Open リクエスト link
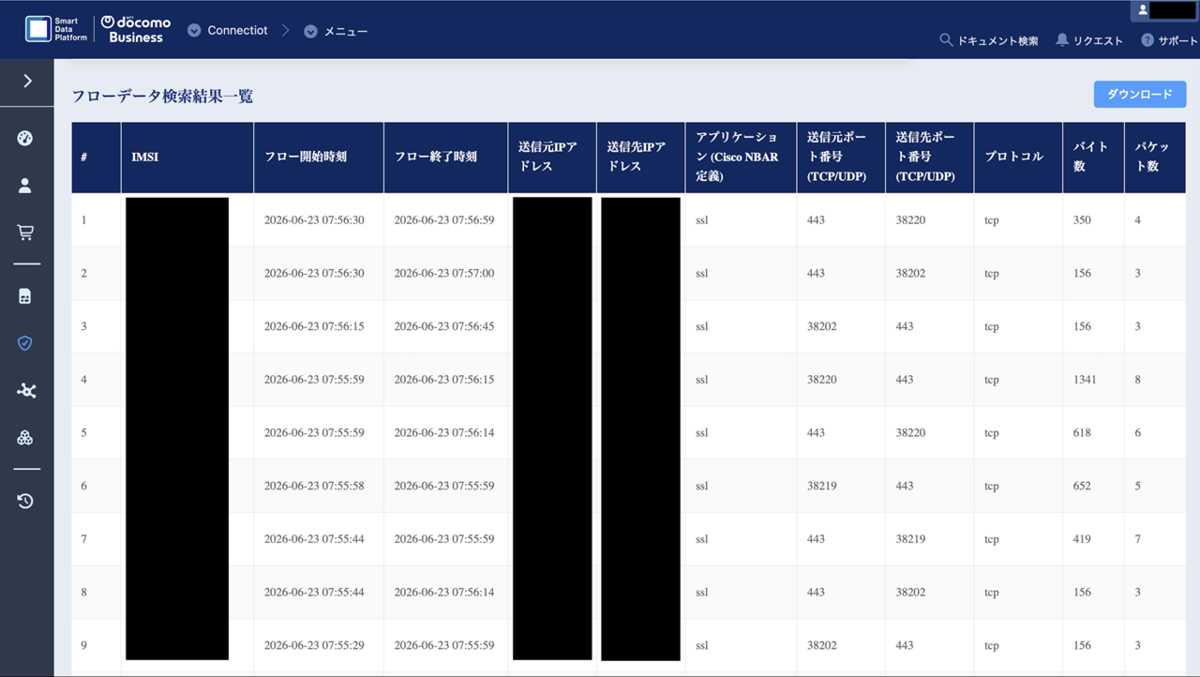 [x=1099, y=41]
